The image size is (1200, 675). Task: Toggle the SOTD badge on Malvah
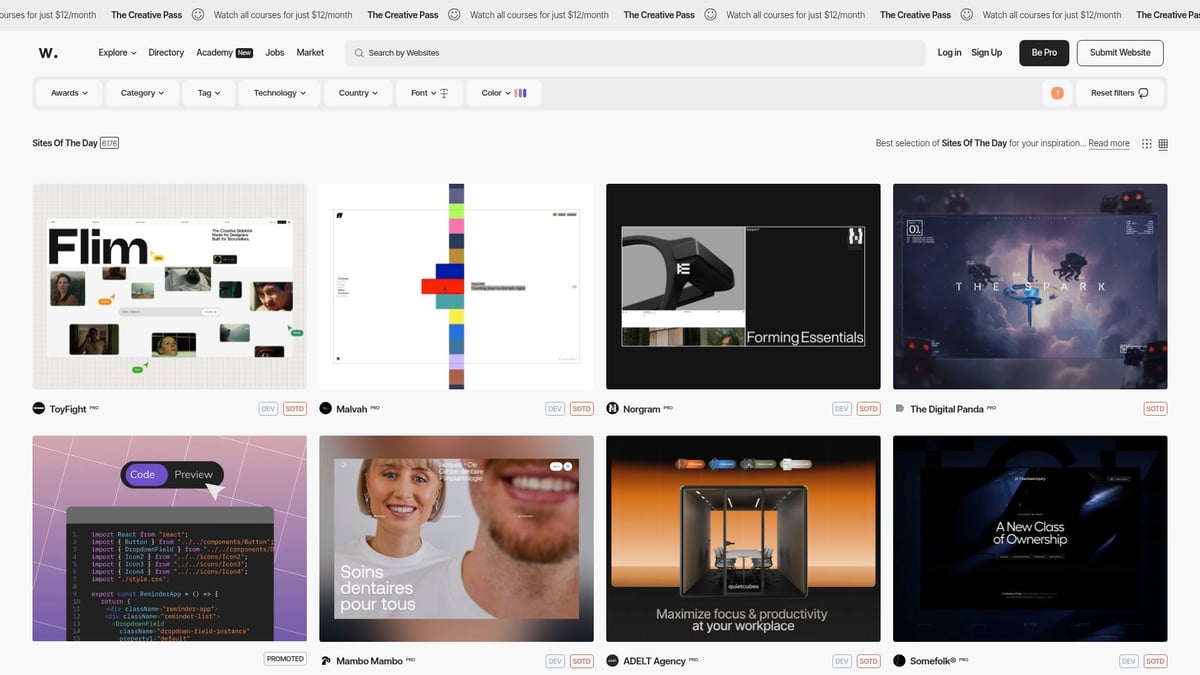coord(581,408)
